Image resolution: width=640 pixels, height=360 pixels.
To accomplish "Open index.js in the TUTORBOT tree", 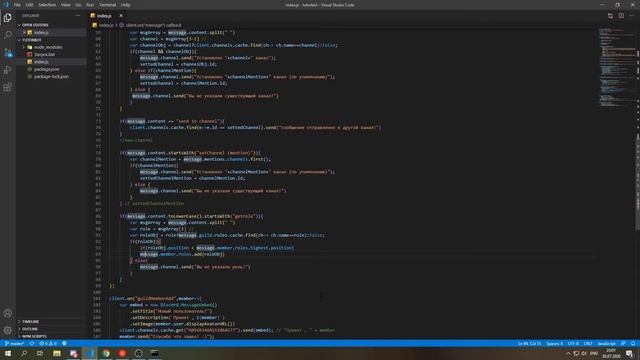I will 41,62.
